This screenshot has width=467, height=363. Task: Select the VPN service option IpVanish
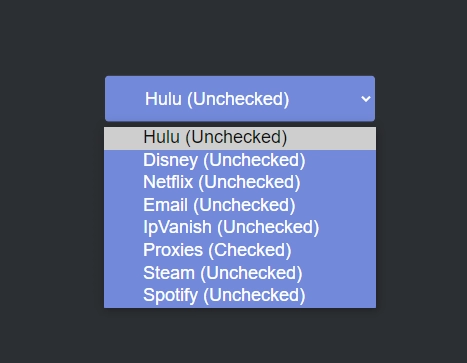point(240,227)
